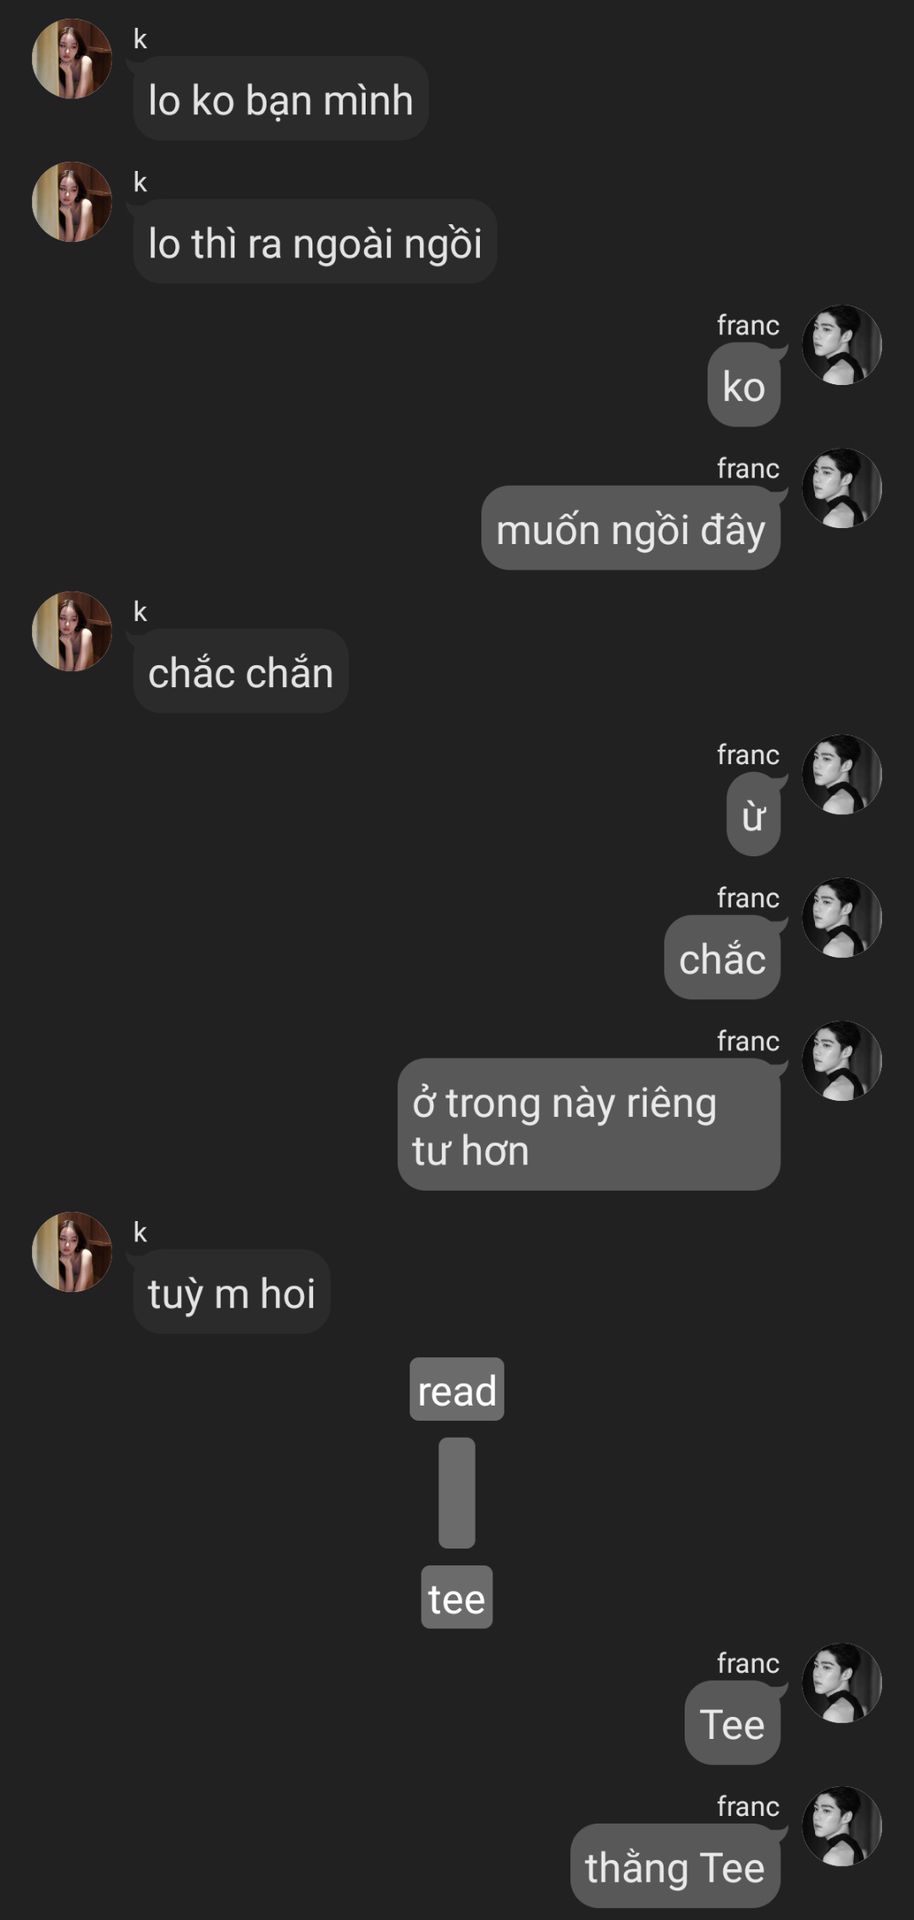Tap franc's avatar next to "muốn ngồi đây"
The height and width of the screenshot is (1920, 914).
[x=842, y=488]
